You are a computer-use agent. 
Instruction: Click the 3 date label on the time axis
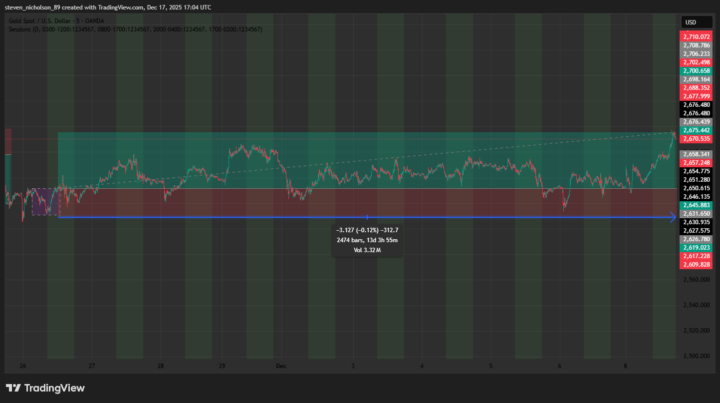353,366
